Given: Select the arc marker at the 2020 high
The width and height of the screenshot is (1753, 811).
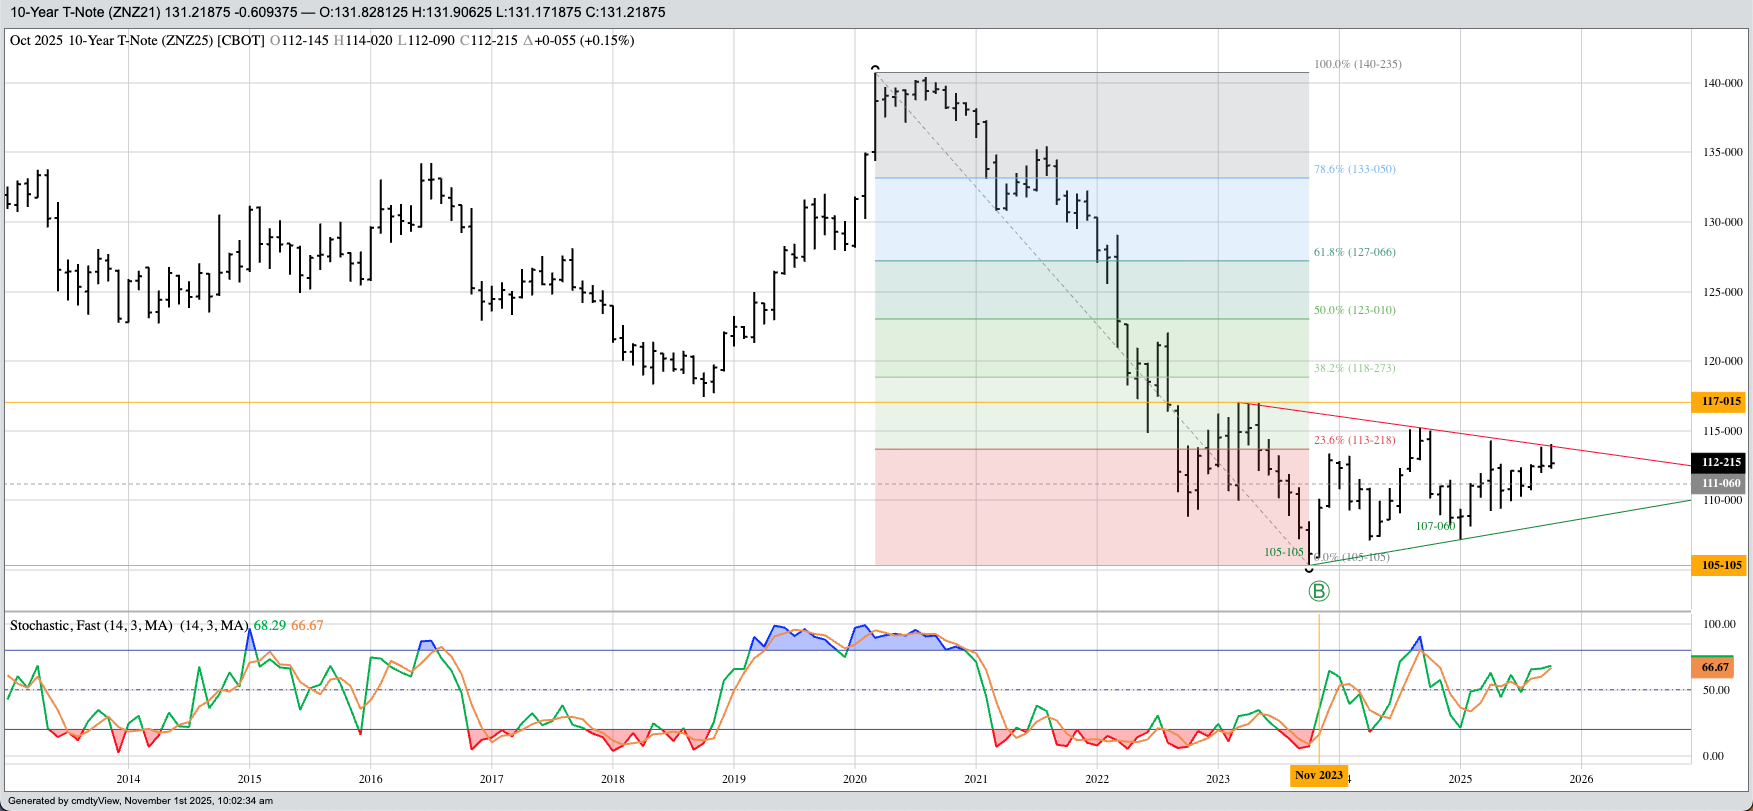Looking at the screenshot, I should 876,69.
